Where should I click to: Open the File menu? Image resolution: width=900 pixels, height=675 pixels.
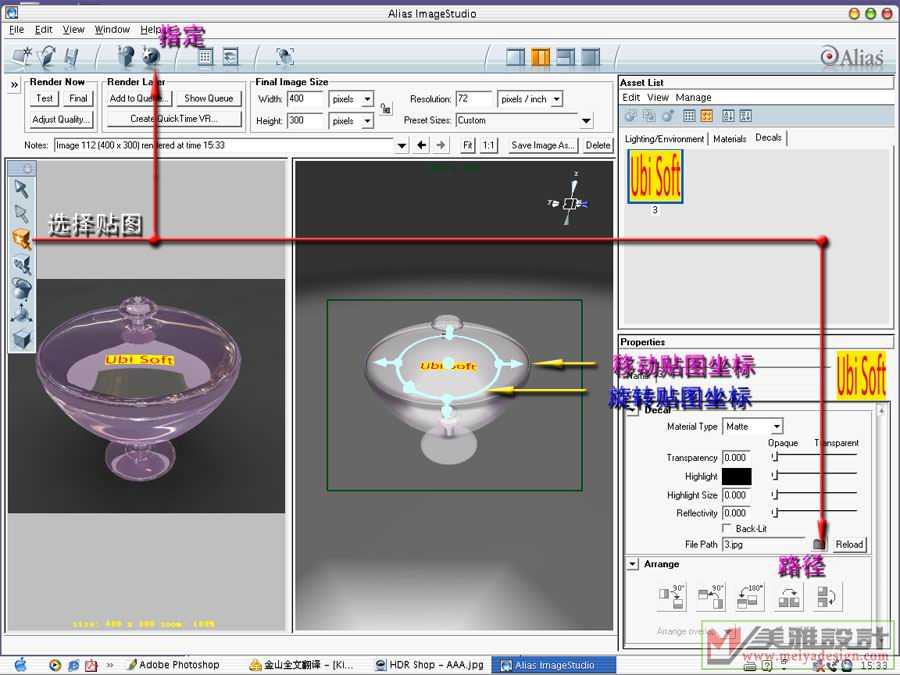(17, 29)
